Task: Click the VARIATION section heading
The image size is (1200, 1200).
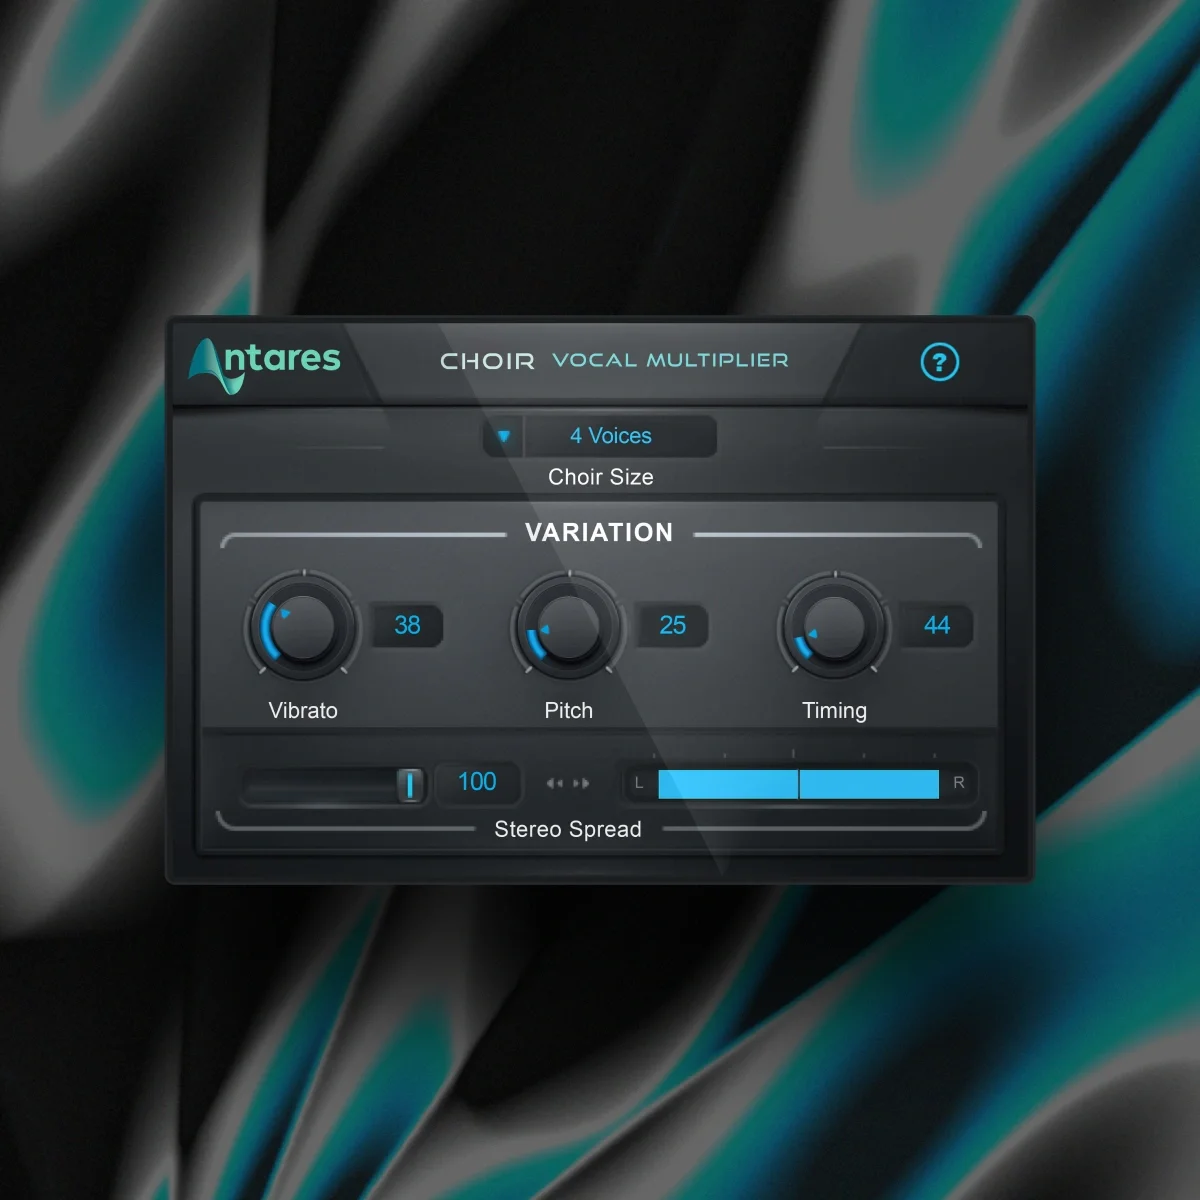Action: pos(599,533)
